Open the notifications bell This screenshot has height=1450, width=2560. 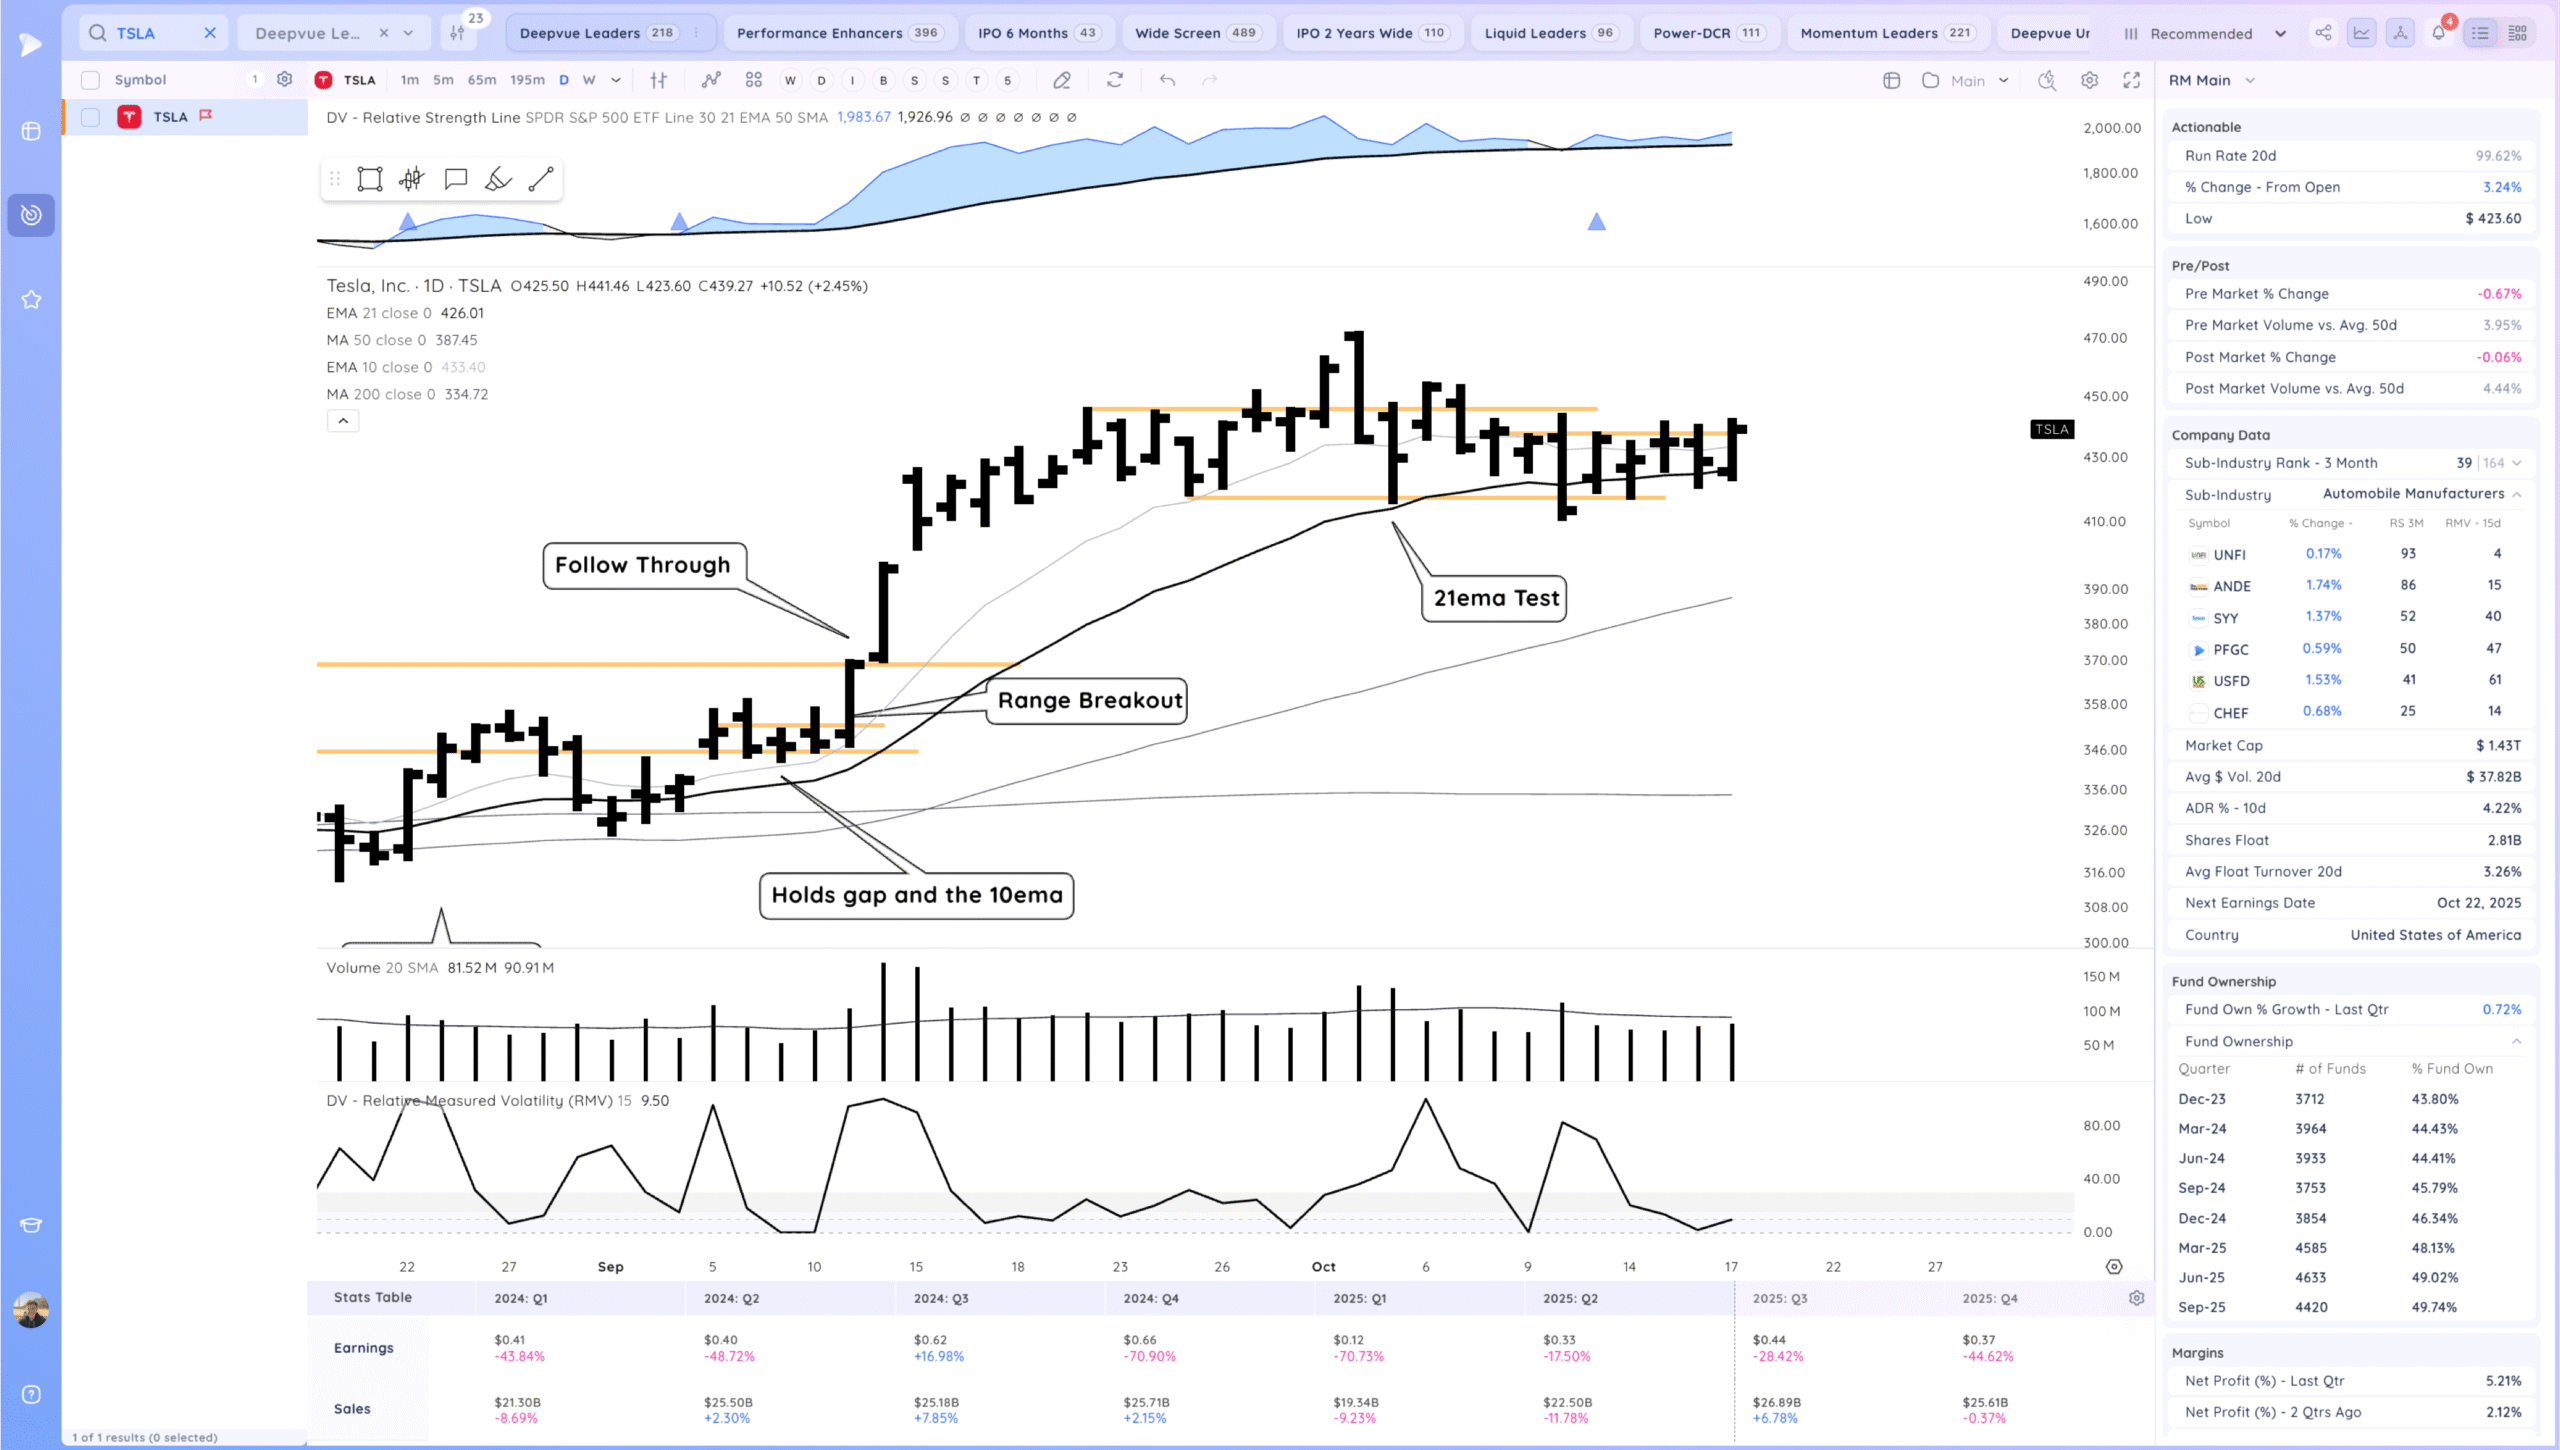tap(2438, 33)
